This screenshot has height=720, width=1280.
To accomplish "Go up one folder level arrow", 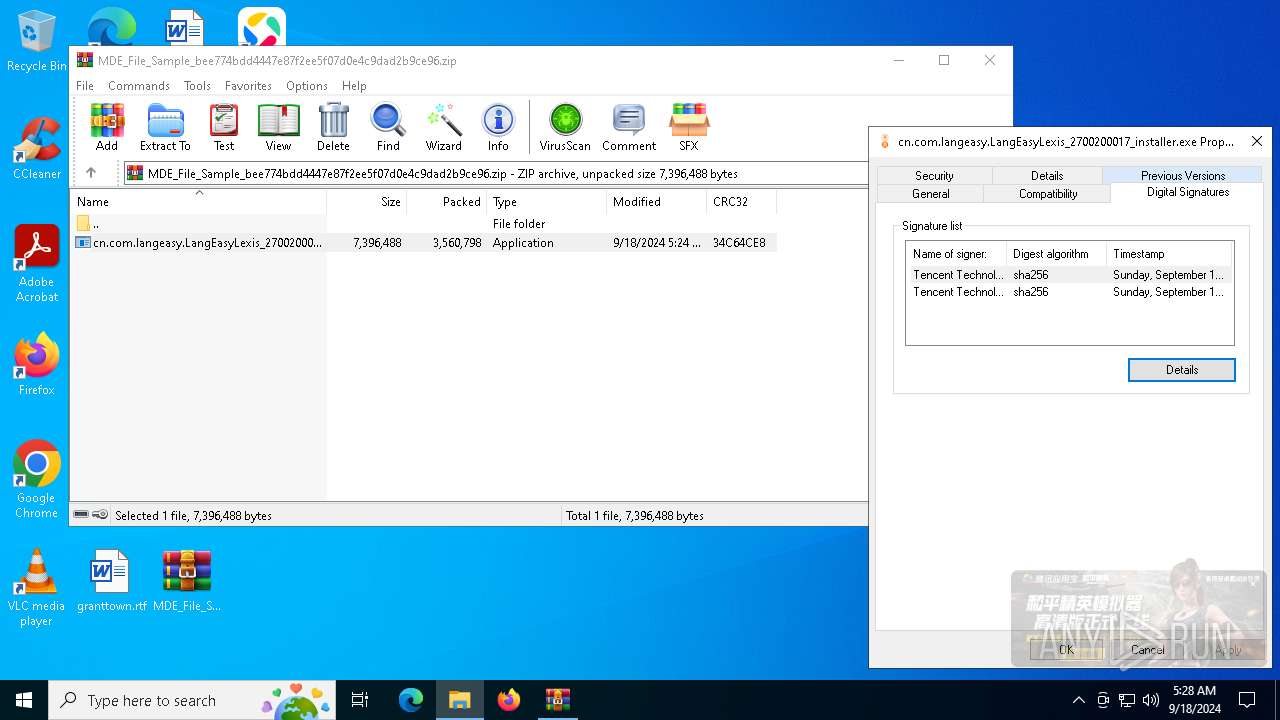I will [x=91, y=173].
